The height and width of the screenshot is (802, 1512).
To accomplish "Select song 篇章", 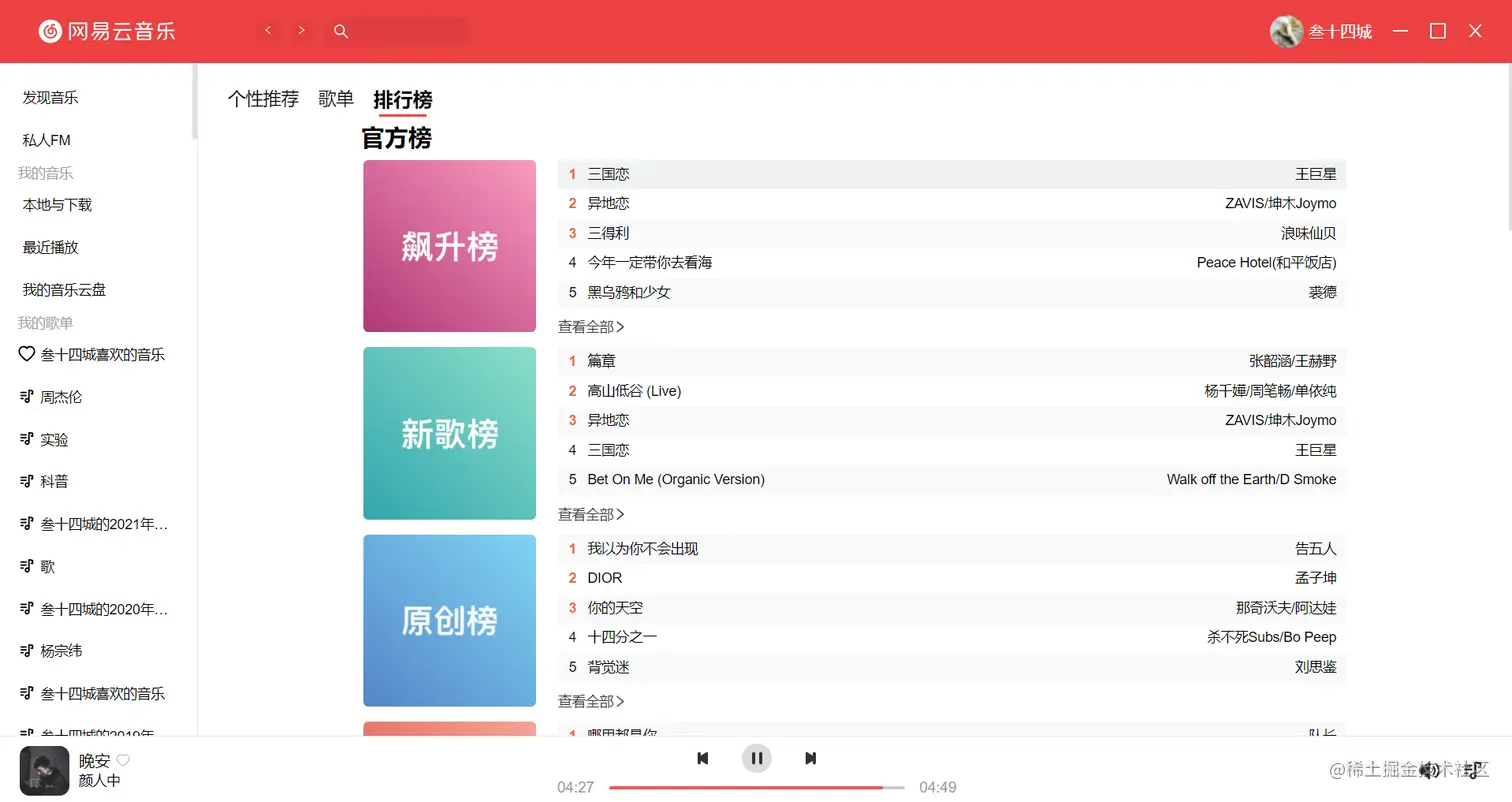I will point(601,361).
